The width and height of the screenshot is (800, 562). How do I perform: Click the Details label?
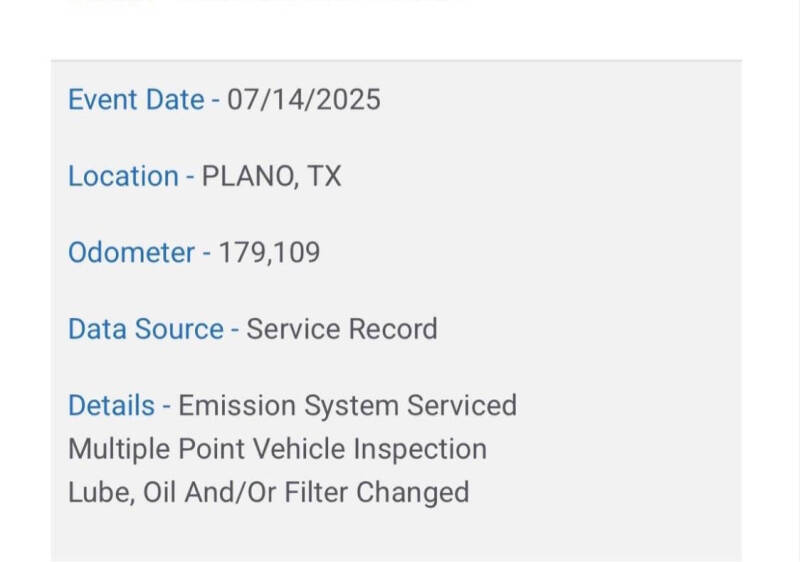point(111,406)
